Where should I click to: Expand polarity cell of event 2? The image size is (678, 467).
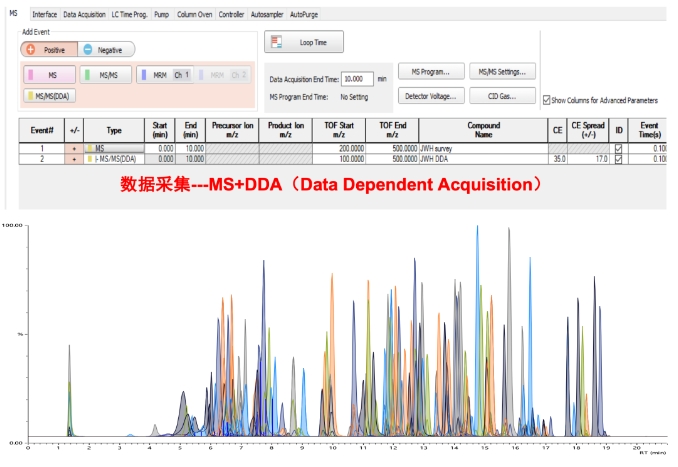(73, 158)
